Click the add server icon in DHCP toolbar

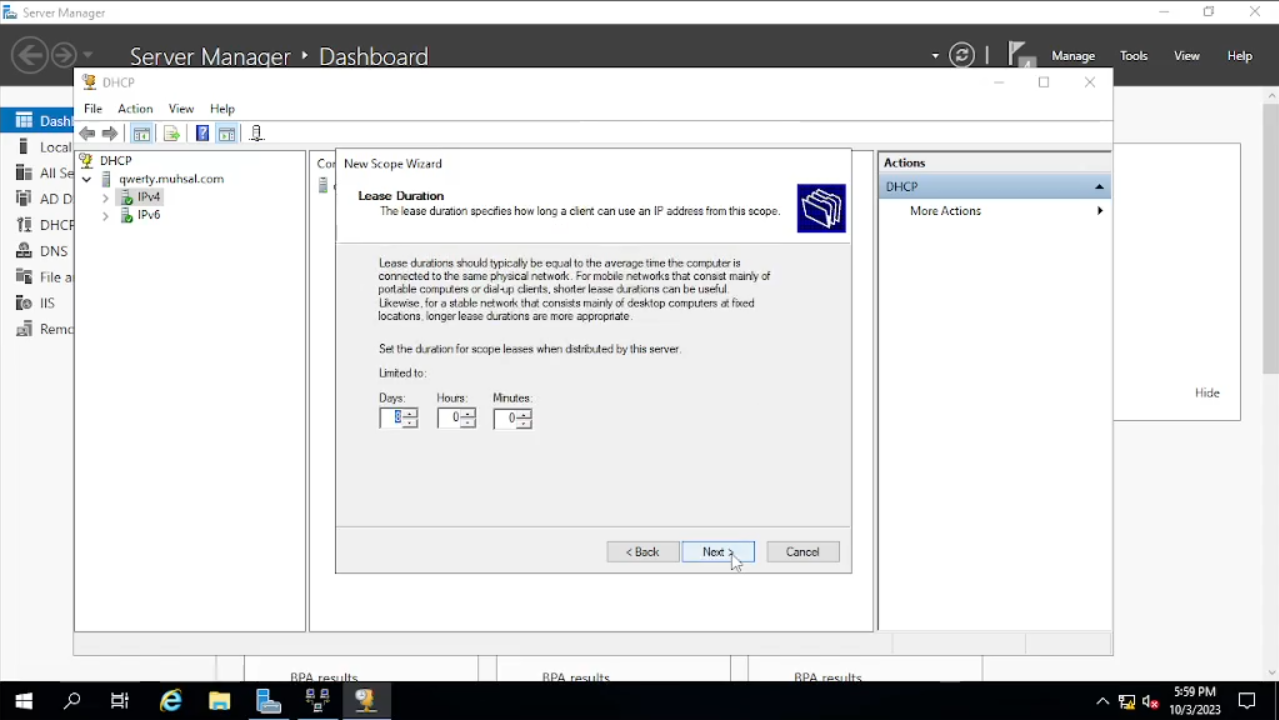pyautogui.click(x=256, y=134)
